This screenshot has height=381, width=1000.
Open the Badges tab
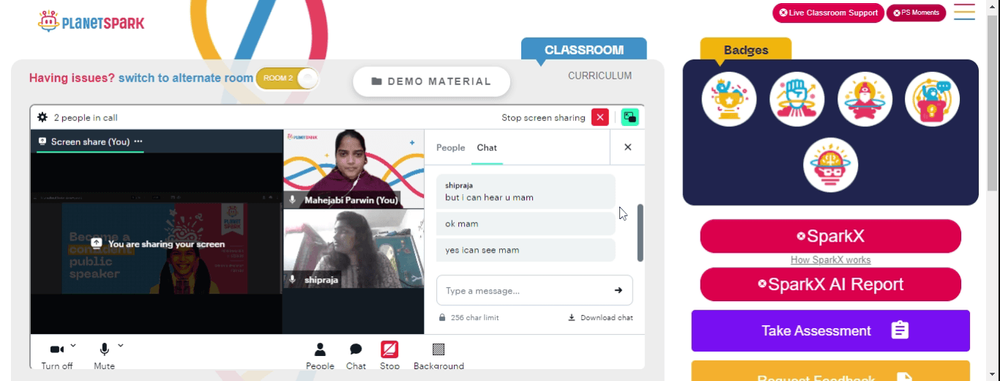click(746, 50)
